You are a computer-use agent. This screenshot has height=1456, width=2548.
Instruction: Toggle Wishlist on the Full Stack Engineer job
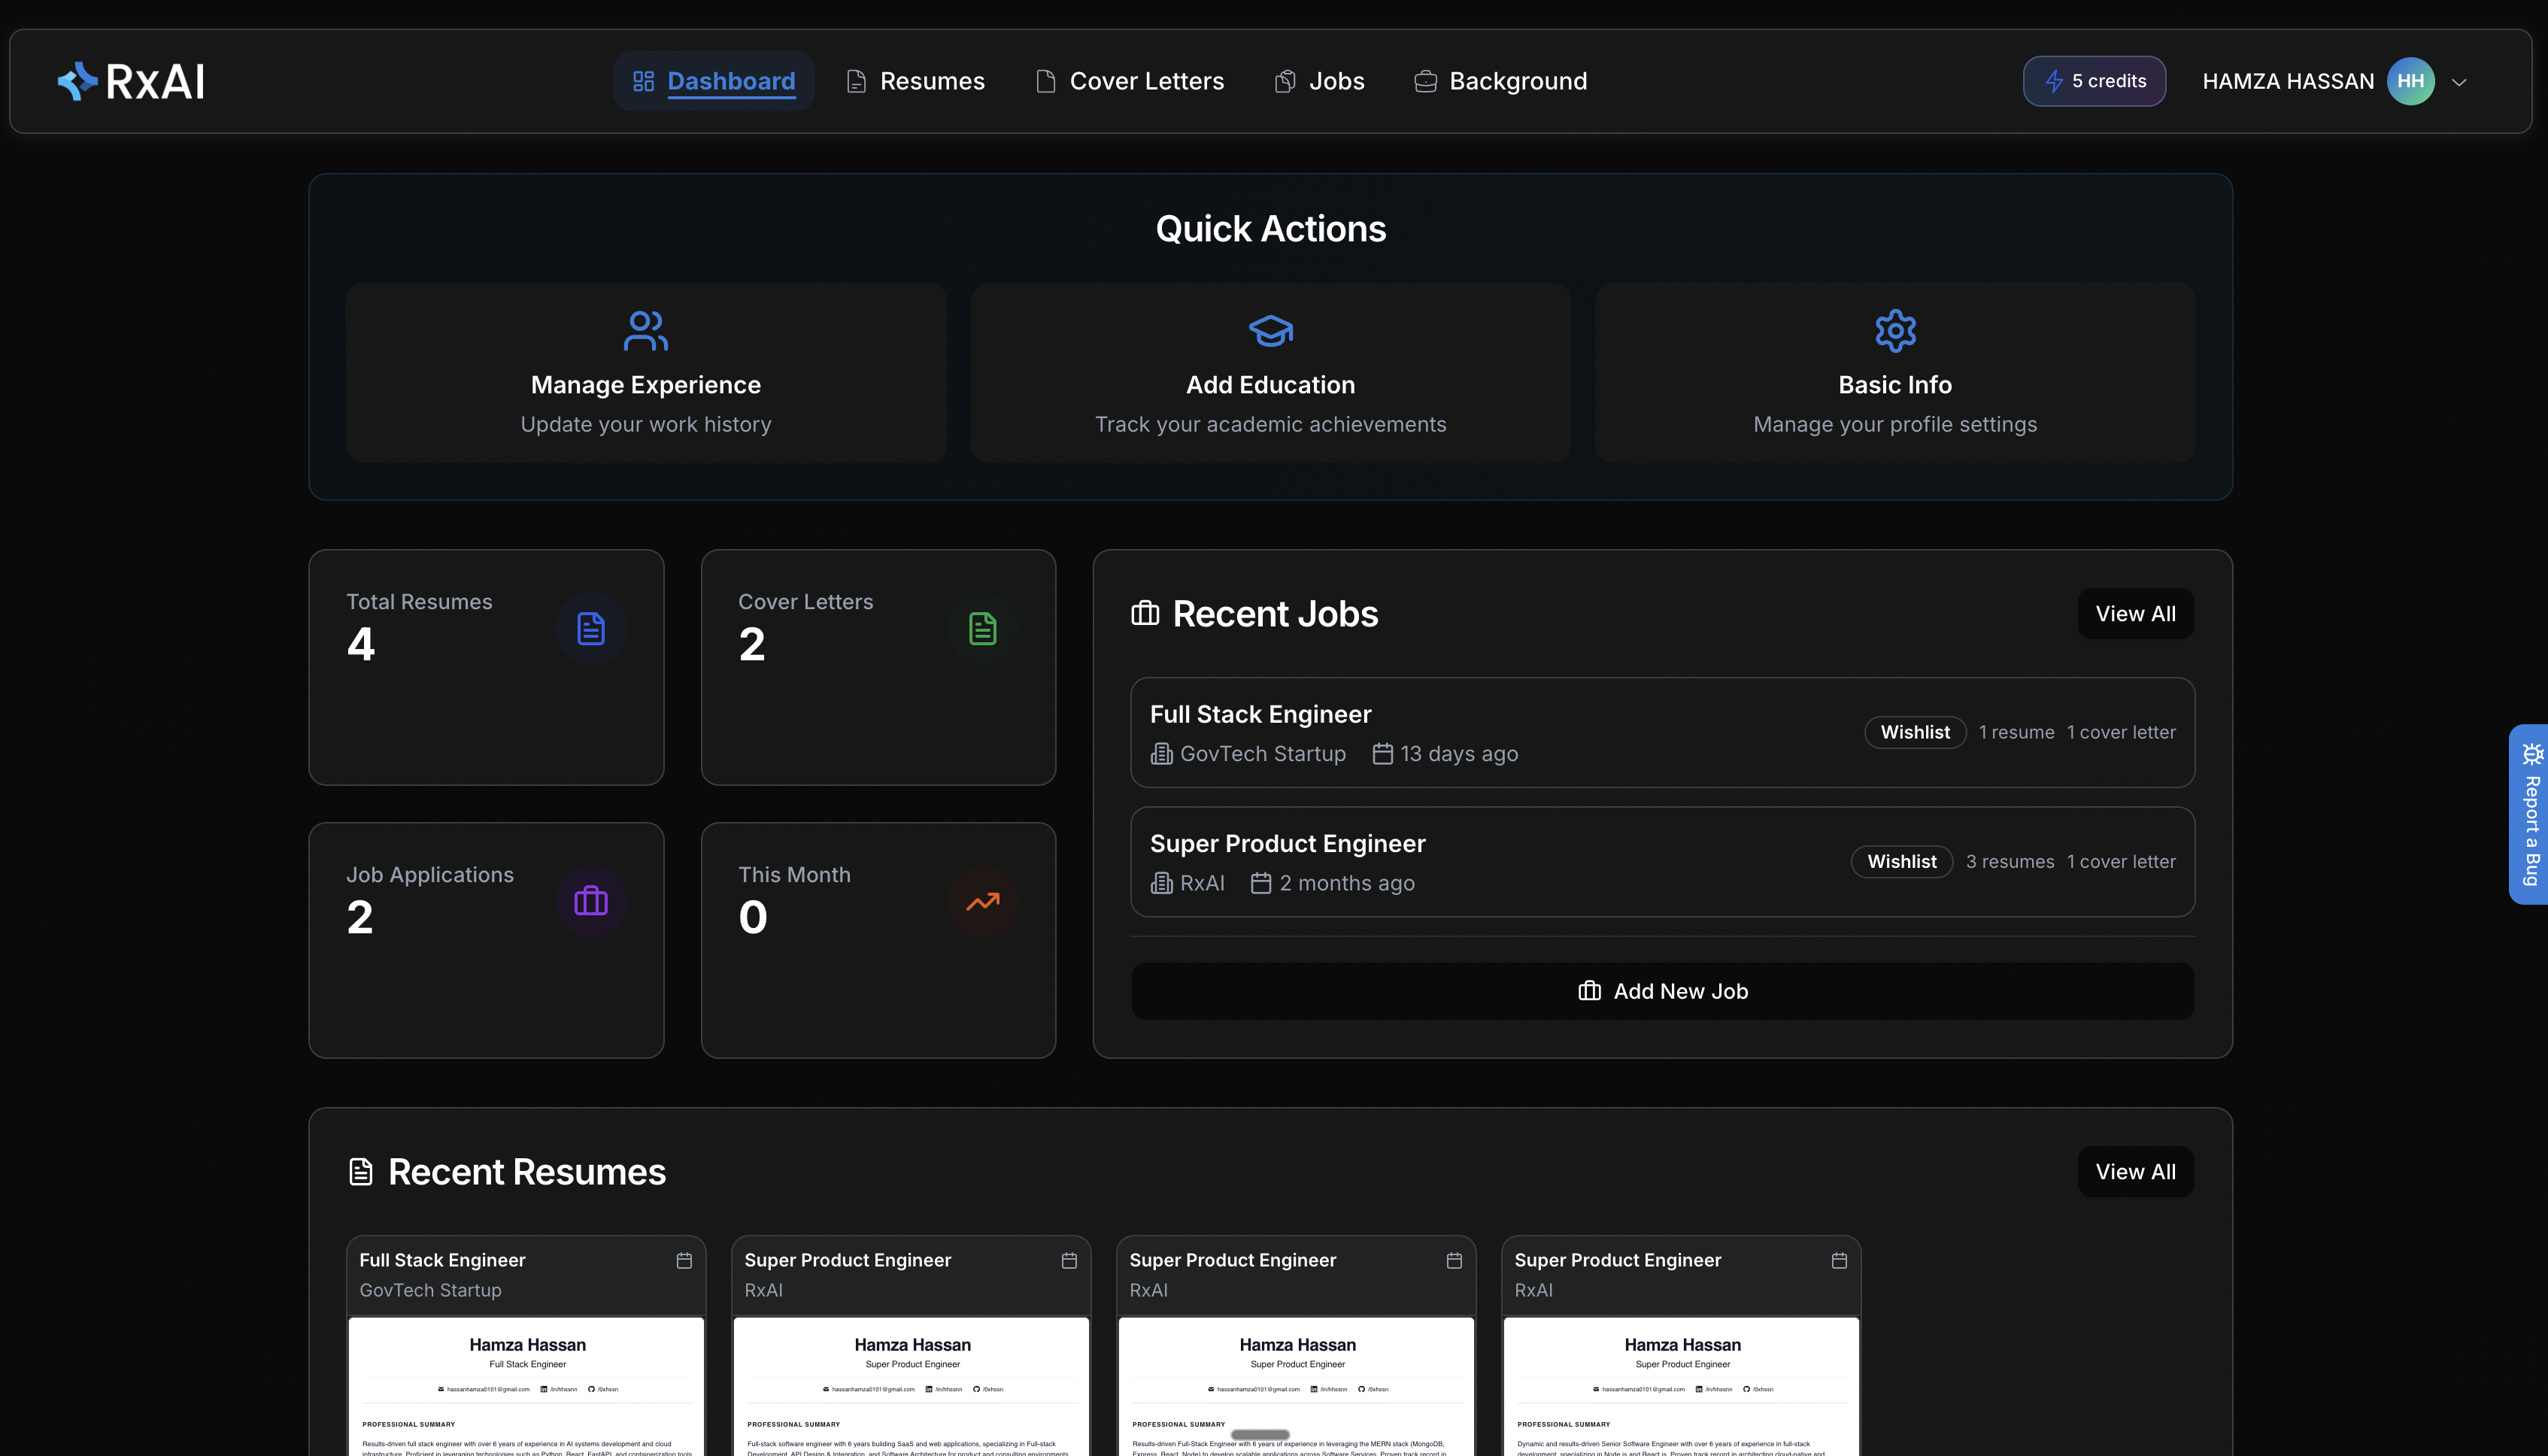pyautogui.click(x=1914, y=732)
